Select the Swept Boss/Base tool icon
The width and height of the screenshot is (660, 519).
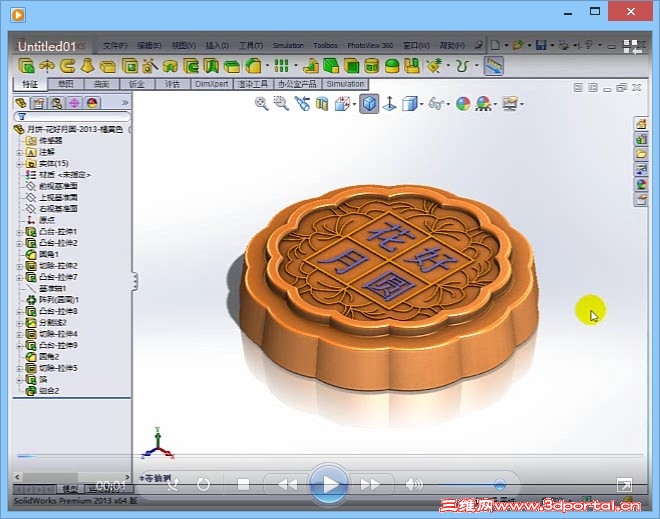67,66
